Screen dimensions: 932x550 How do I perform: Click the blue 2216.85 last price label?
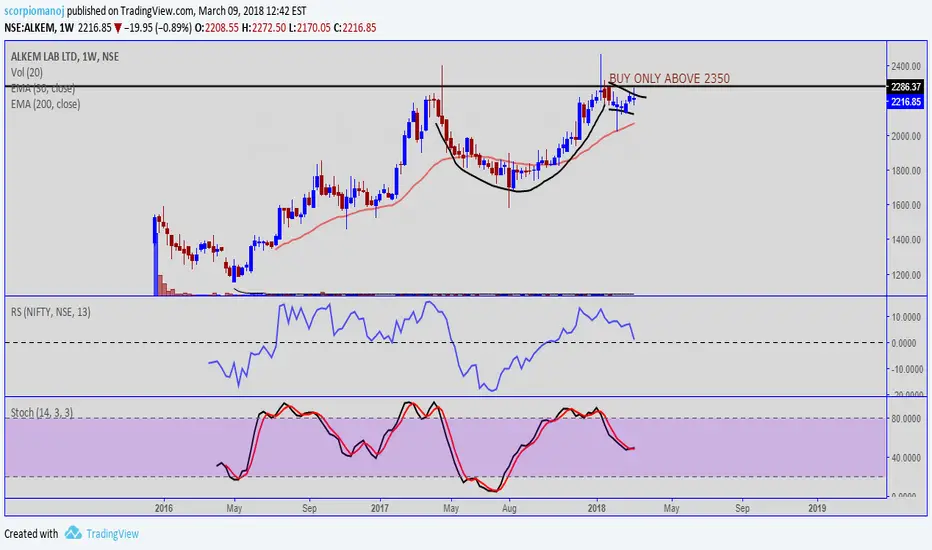[x=905, y=102]
